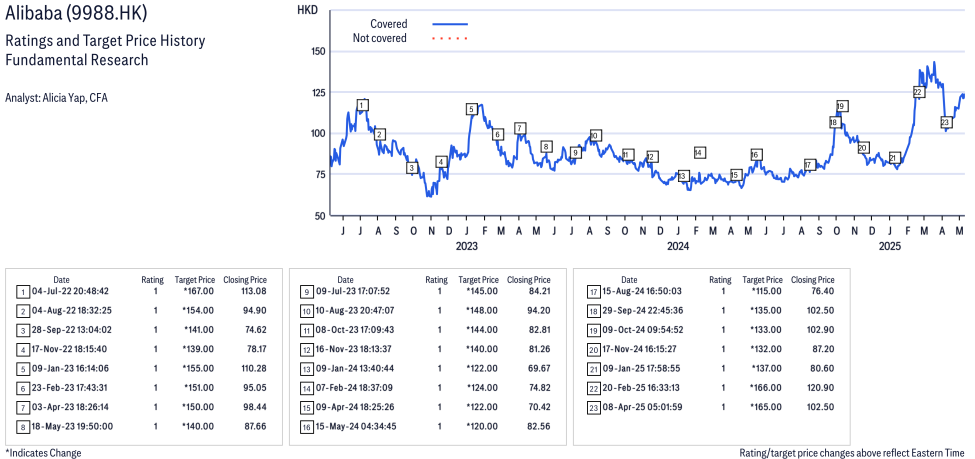This screenshot has width=975, height=459.
Task: Click the HKD axis unit label
Action: [x=307, y=10]
